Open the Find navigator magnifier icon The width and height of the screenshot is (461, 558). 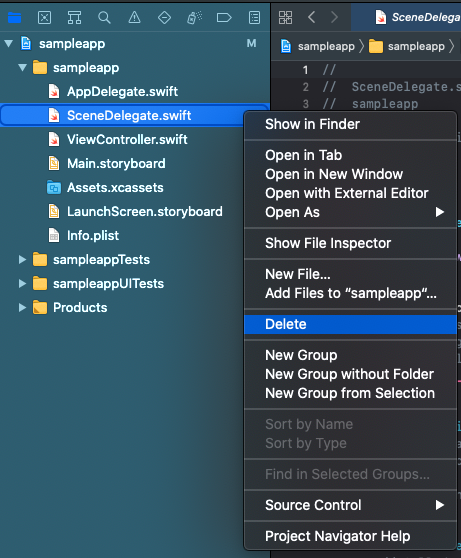(x=104, y=17)
